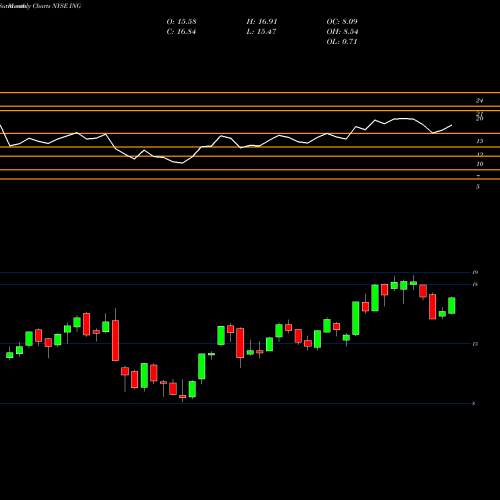The width and height of the screenshot is (500, 500).
Task: Click the rightmost green candlestick
Action: pos(452,305)
